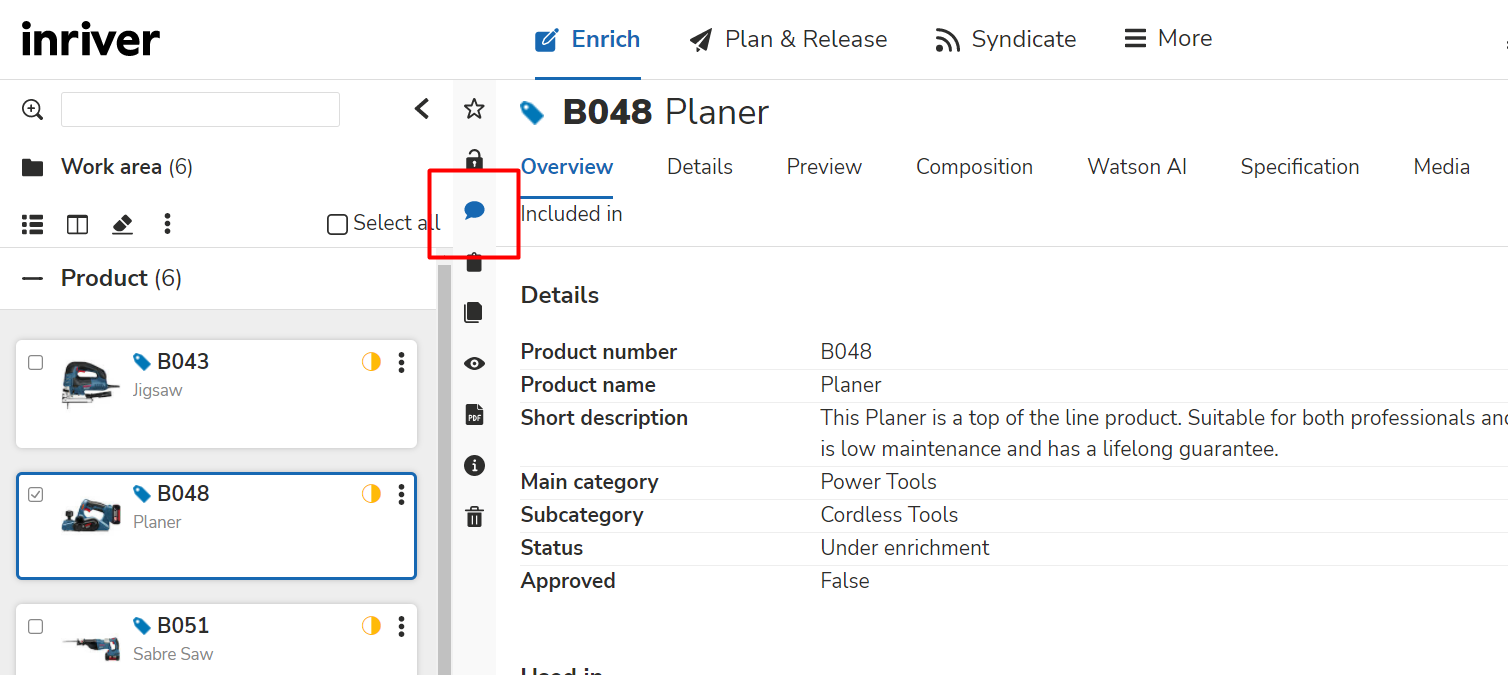Image resolution: width=1508 pixels, height=675 pixels.
Task: Open the Preview tab
Action: click(824, 167)
